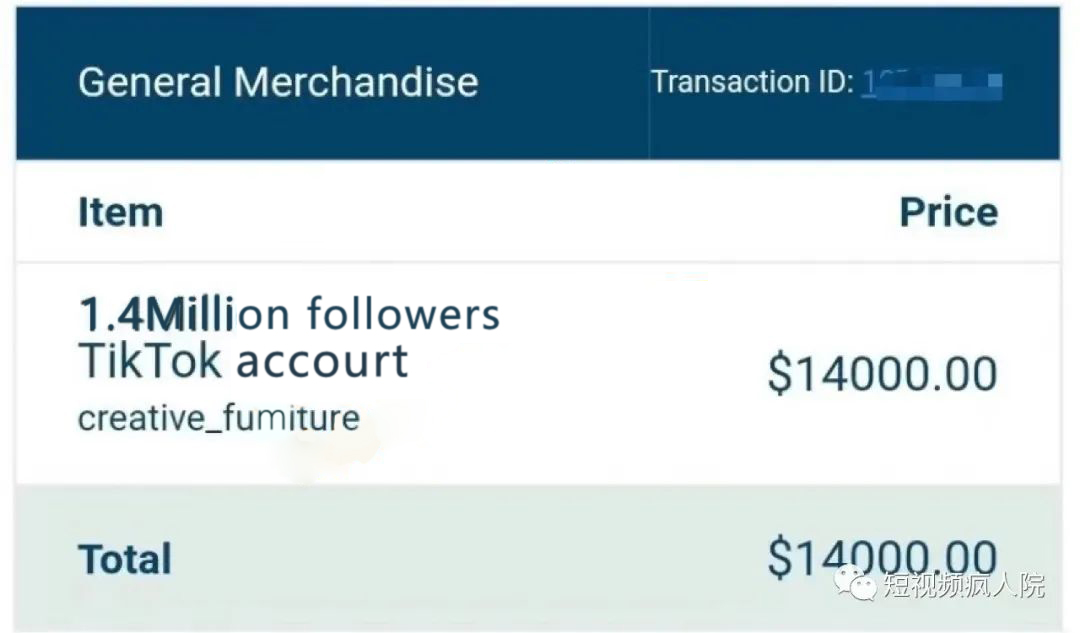Click the creative_fumiture account name
The height and width of the screenshot is (633, 1080).
point(218,417)
